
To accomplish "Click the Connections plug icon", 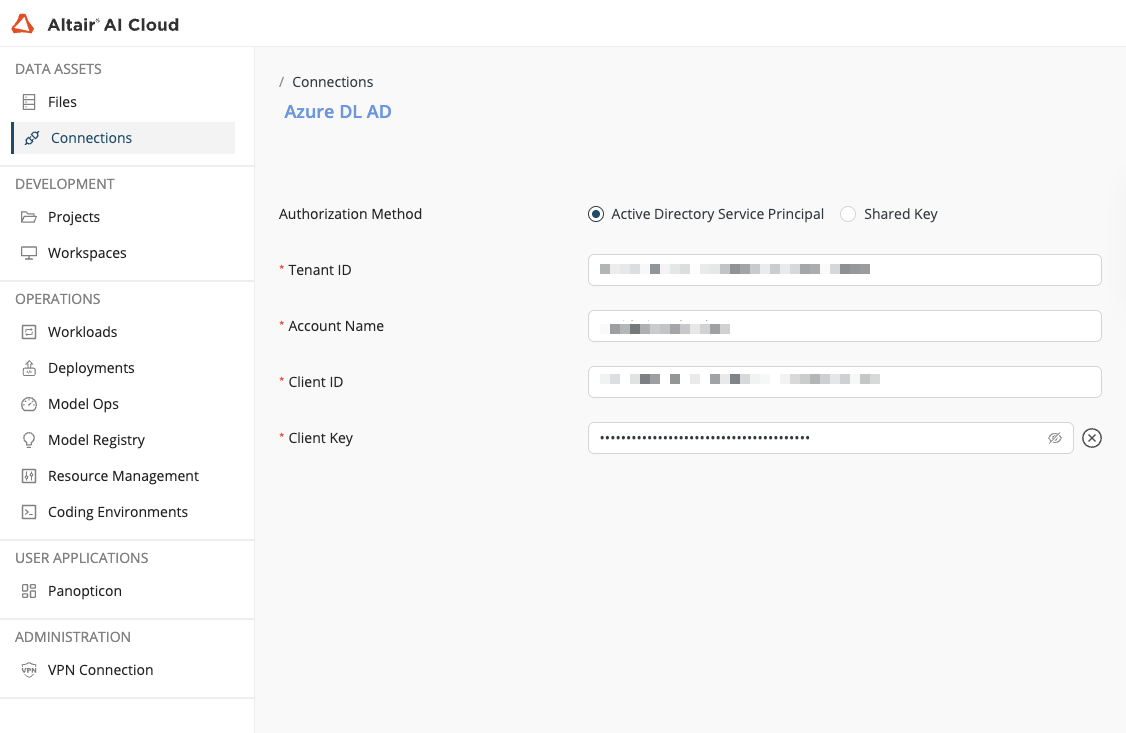I will (32, 138).
